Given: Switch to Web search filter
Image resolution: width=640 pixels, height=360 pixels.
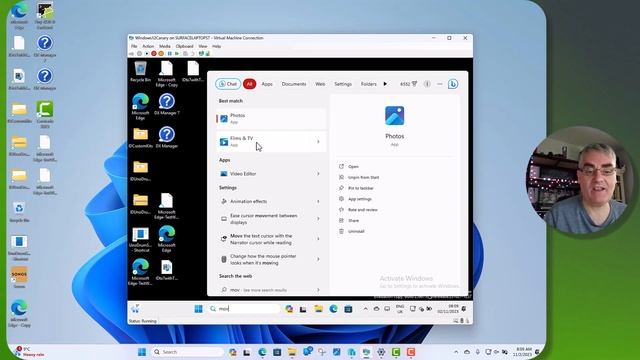Looking at the screenshot, I should click(320, 84).
